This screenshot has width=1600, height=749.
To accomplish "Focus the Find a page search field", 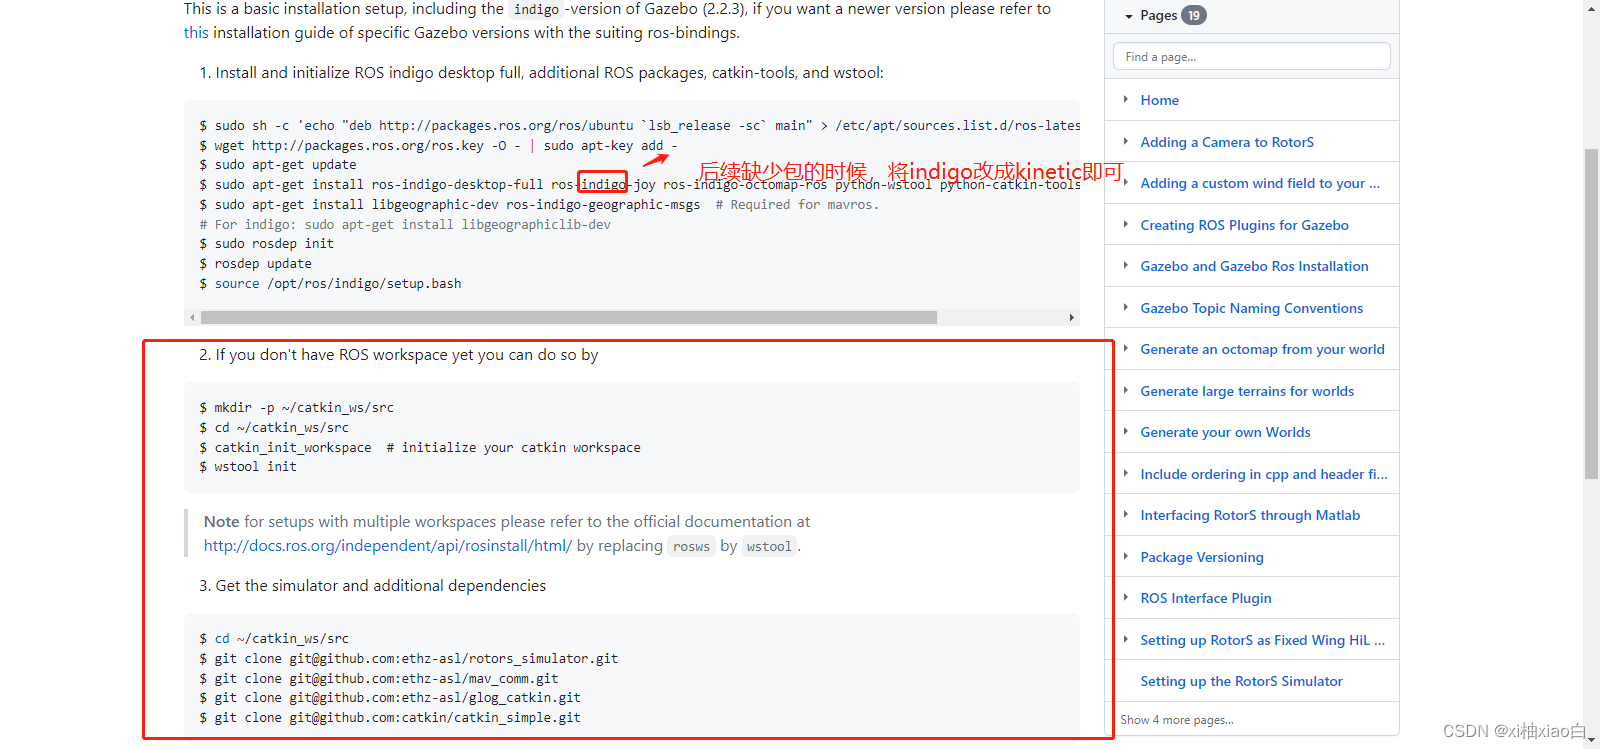I will [x=1251, y=56].
